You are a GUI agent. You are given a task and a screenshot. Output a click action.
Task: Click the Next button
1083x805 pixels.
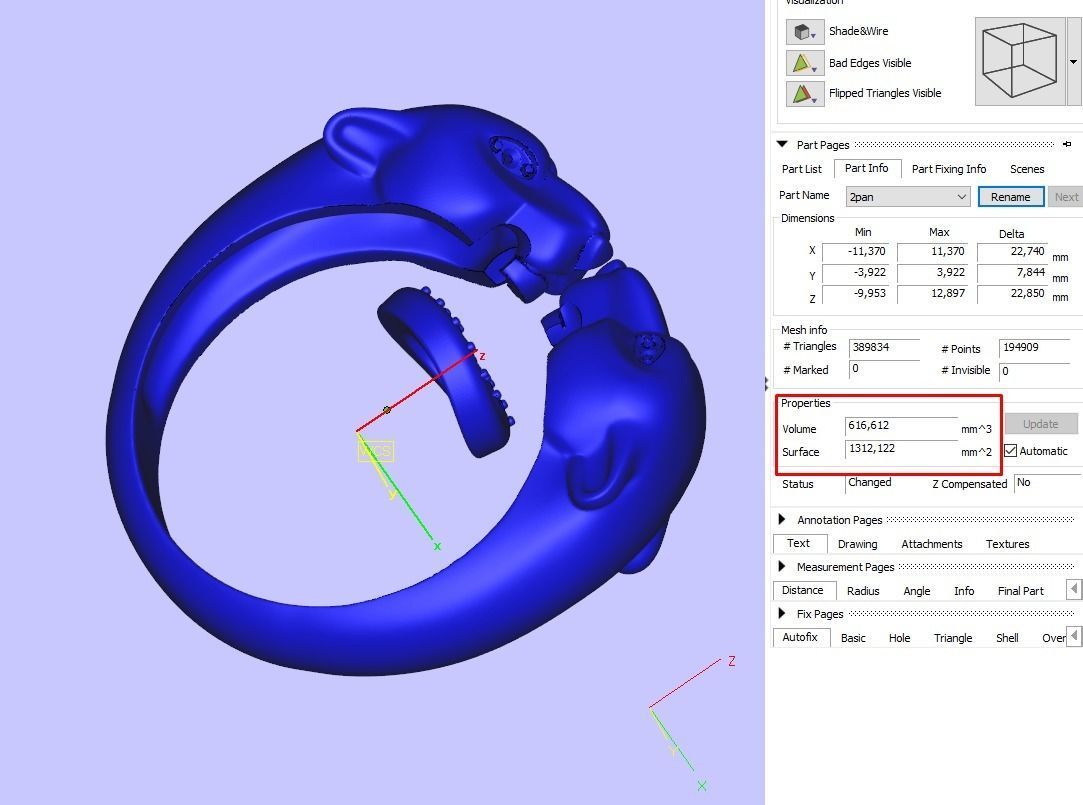pos(1066,197)
